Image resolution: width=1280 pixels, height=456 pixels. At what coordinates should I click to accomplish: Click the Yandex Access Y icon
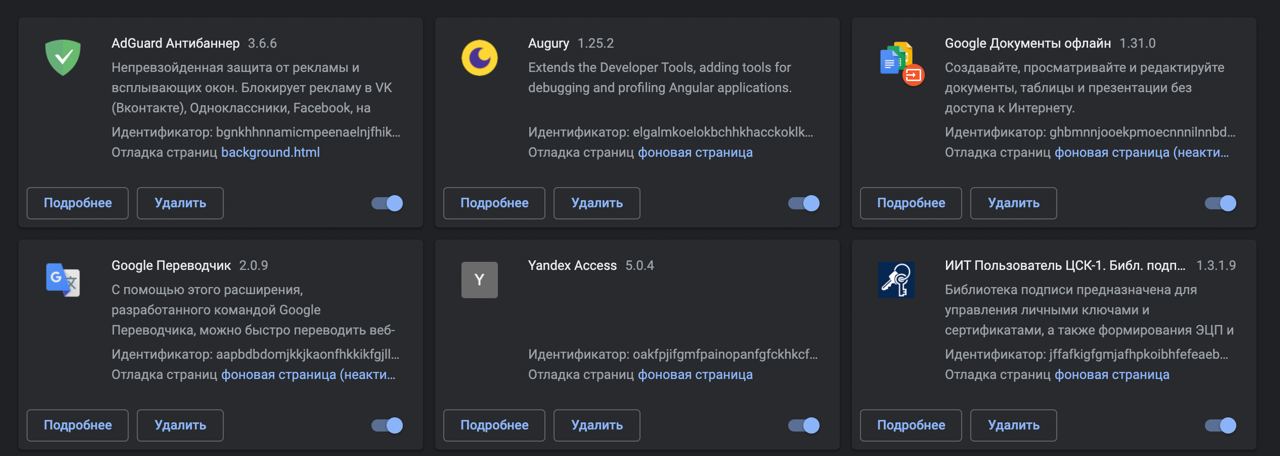[x=479, y=280]
